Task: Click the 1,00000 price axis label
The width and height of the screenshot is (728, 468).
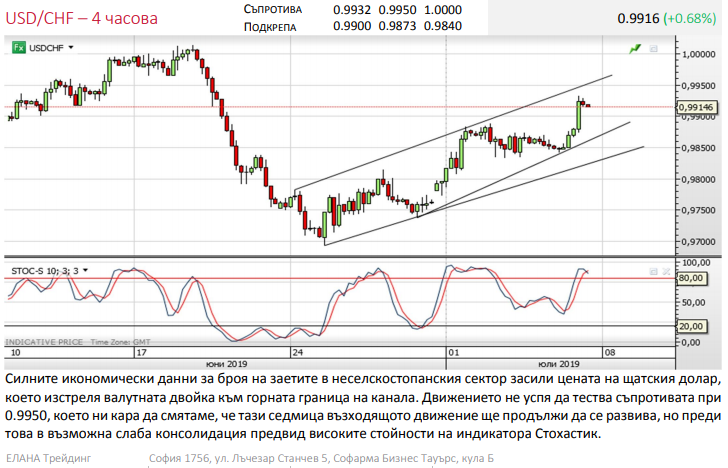Action: (698, 54)
